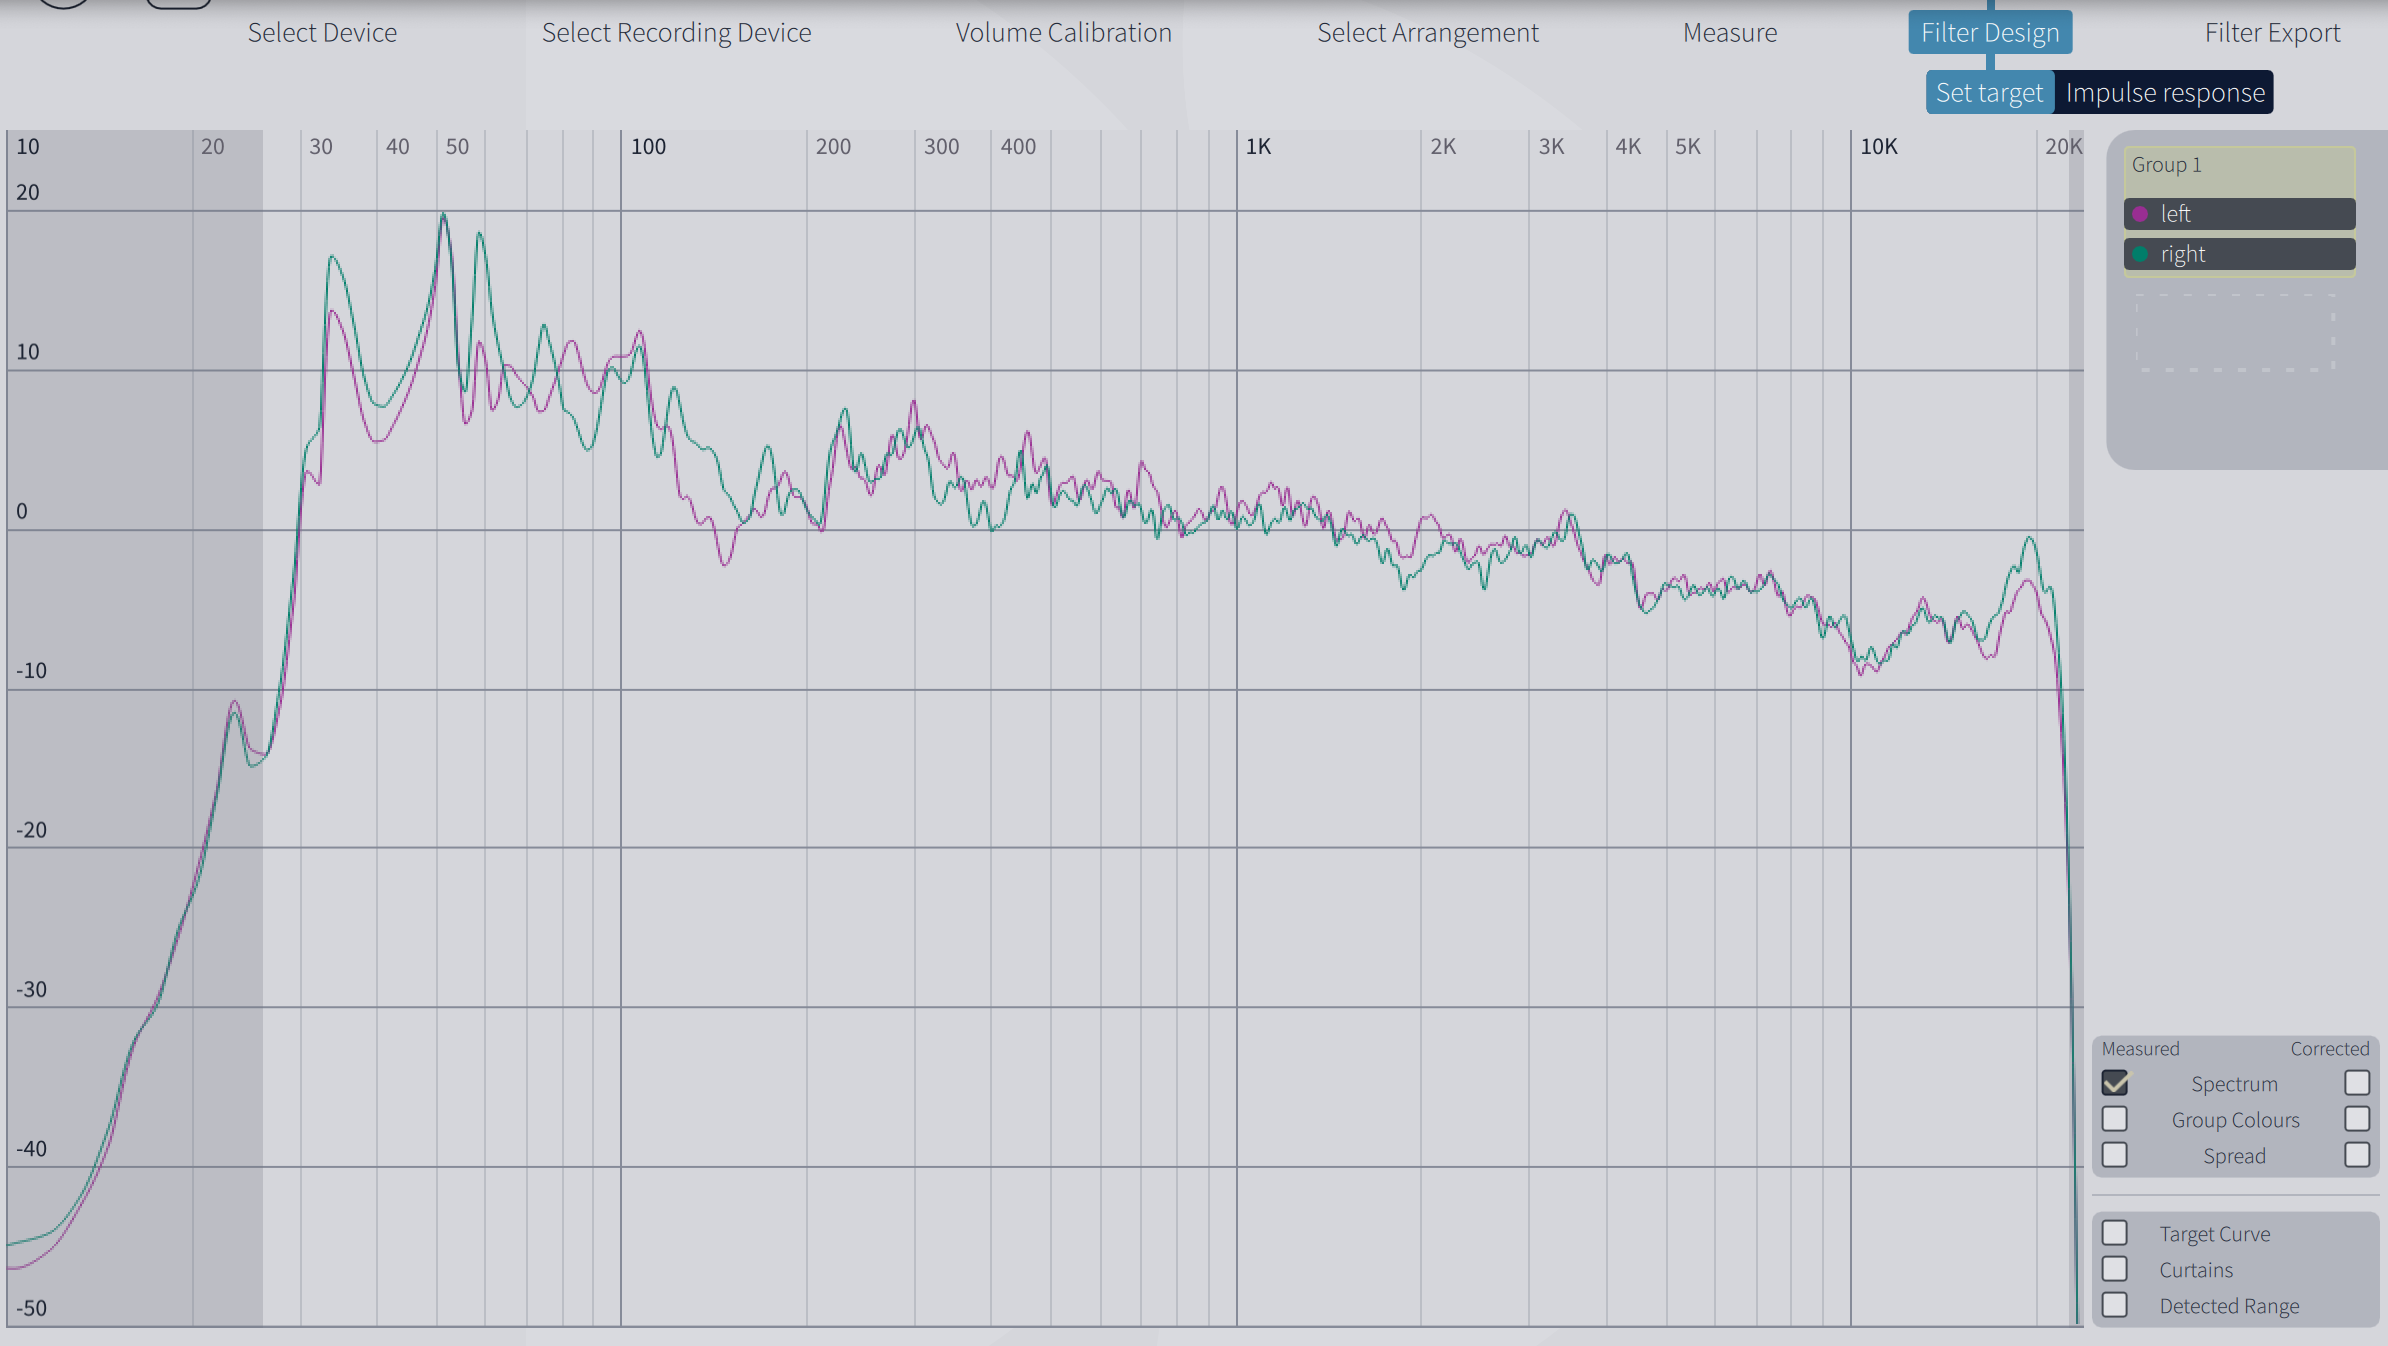This screenshot has height=1346, width=2388.
Task: Click the Set target button
Action: [1989, 92]
